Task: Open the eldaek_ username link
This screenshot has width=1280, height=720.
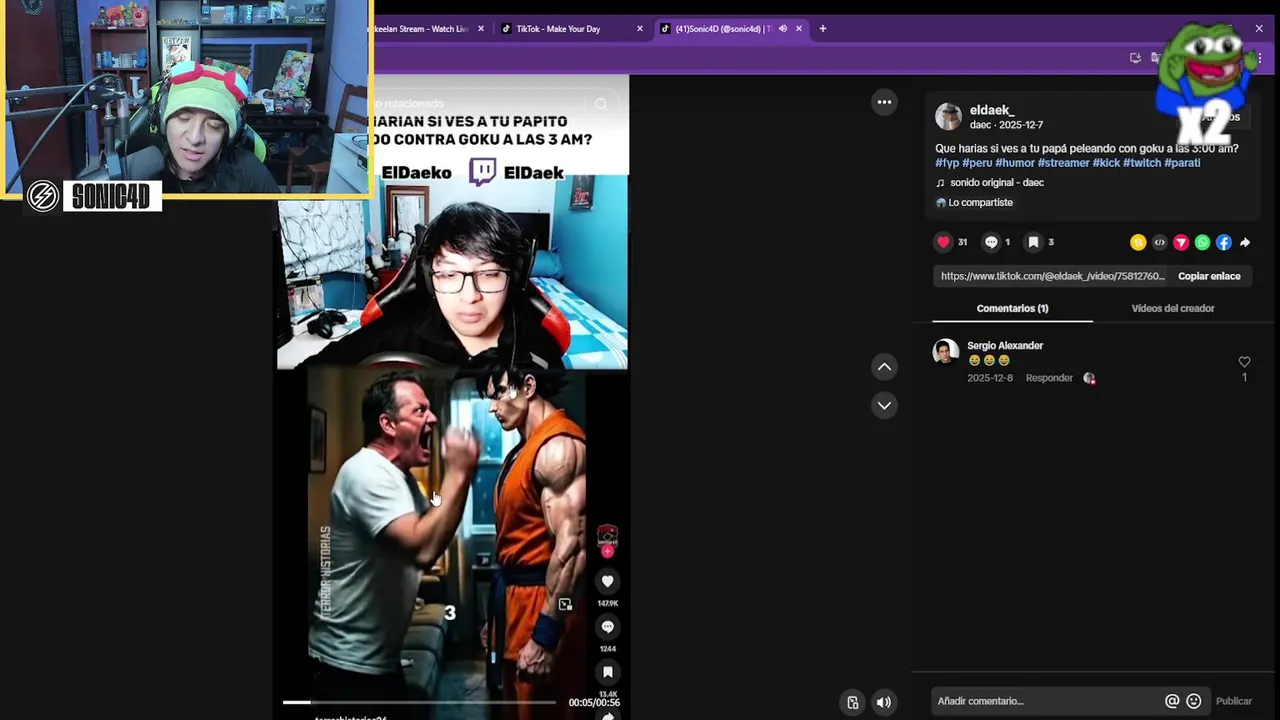Action: [x=992, y=110]
